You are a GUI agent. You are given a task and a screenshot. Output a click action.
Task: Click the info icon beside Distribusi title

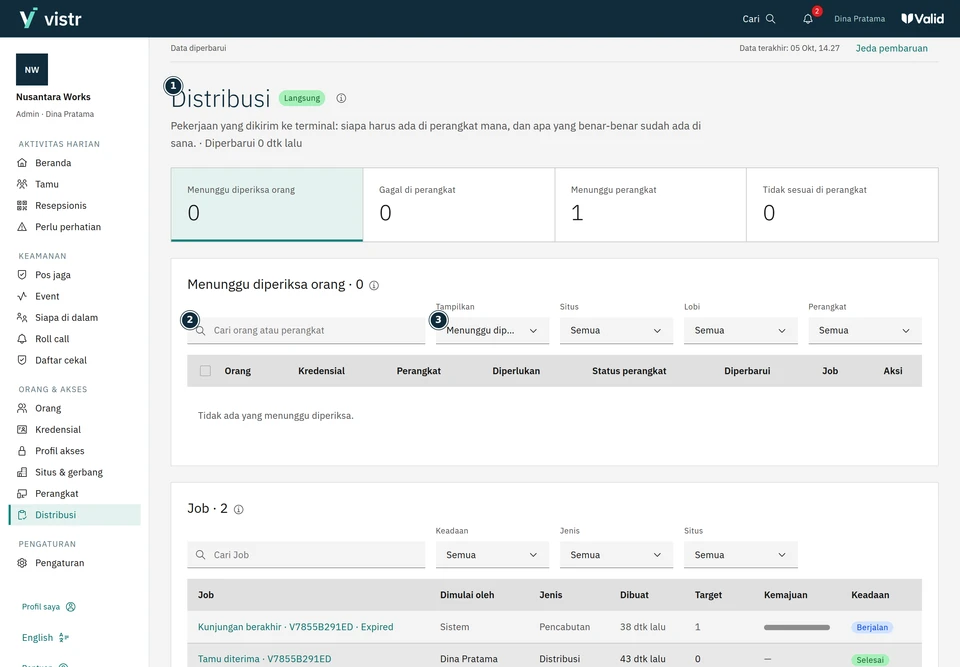click(342, 98)
